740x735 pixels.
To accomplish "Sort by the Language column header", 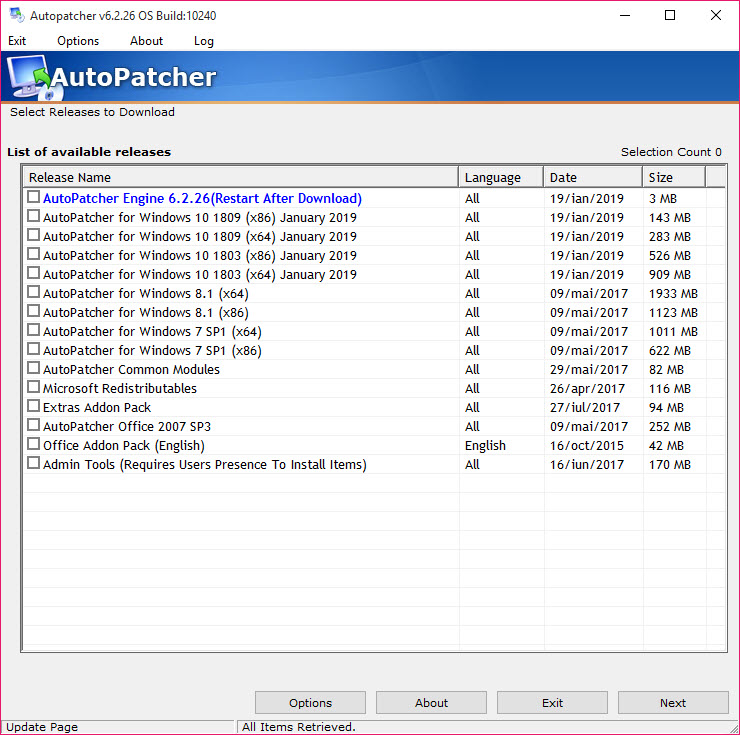I will (x=501, y=177).
